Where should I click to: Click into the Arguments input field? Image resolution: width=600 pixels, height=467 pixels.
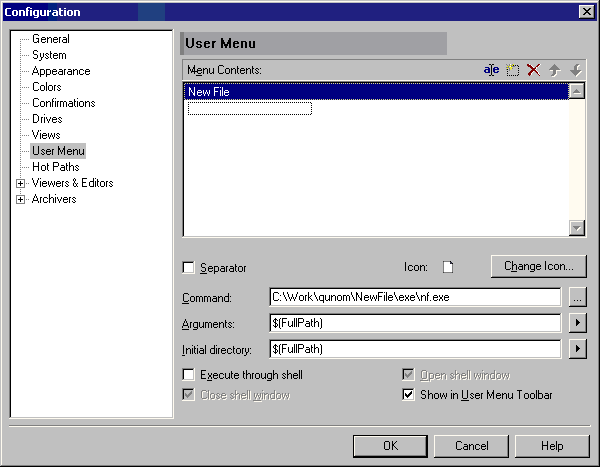point(415,323)
